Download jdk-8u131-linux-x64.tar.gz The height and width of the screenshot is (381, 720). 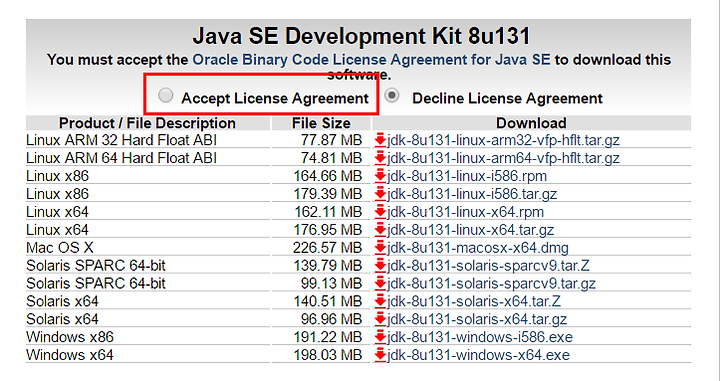471,230
